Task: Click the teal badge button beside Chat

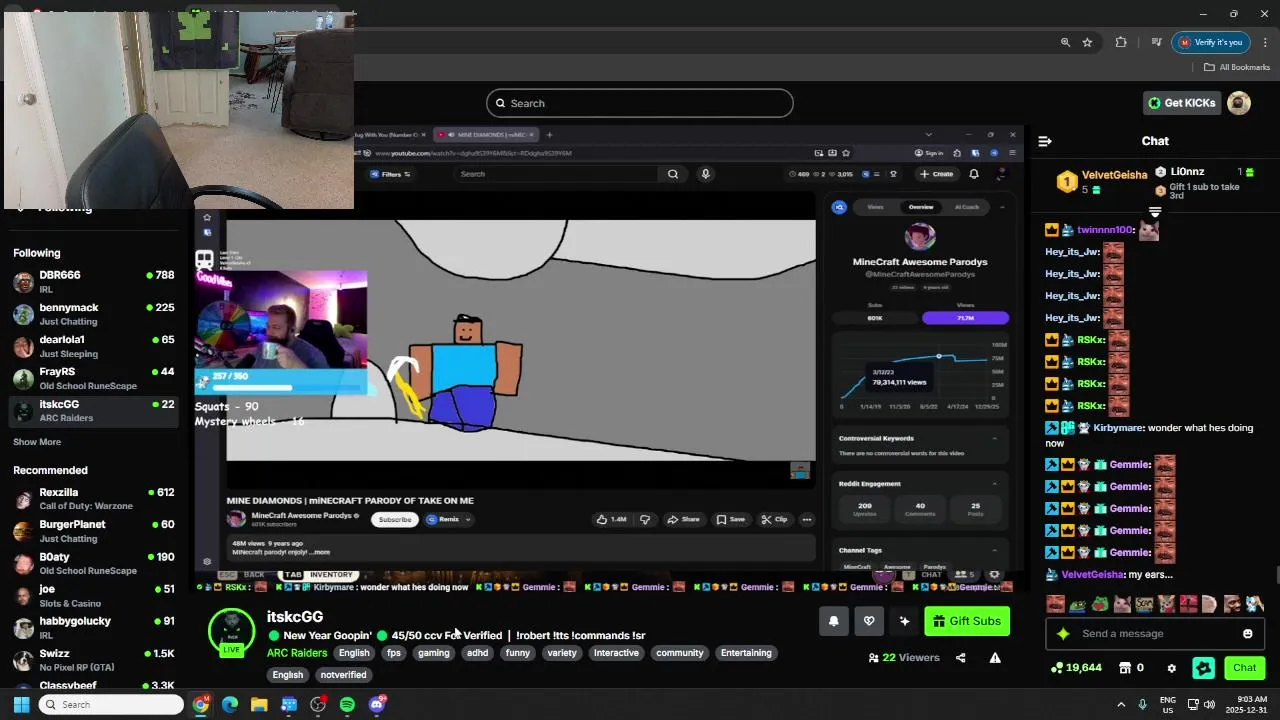Action: (1204, 668)
